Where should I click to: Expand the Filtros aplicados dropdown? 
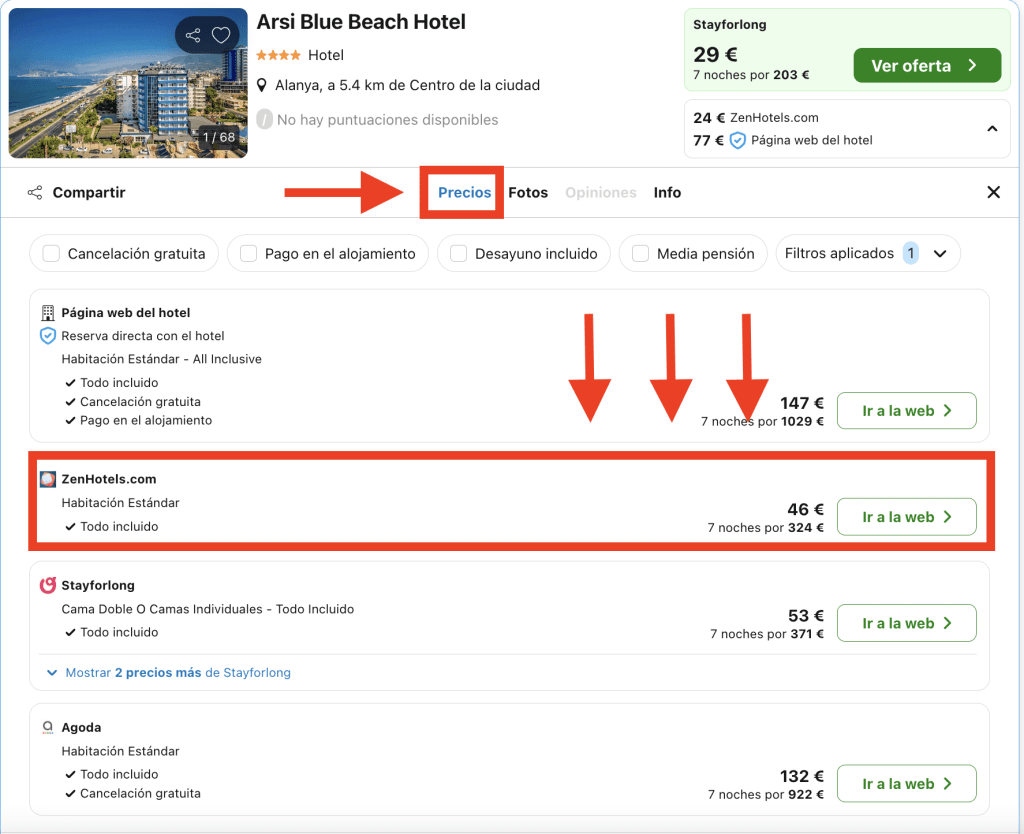tap(939, 254)
